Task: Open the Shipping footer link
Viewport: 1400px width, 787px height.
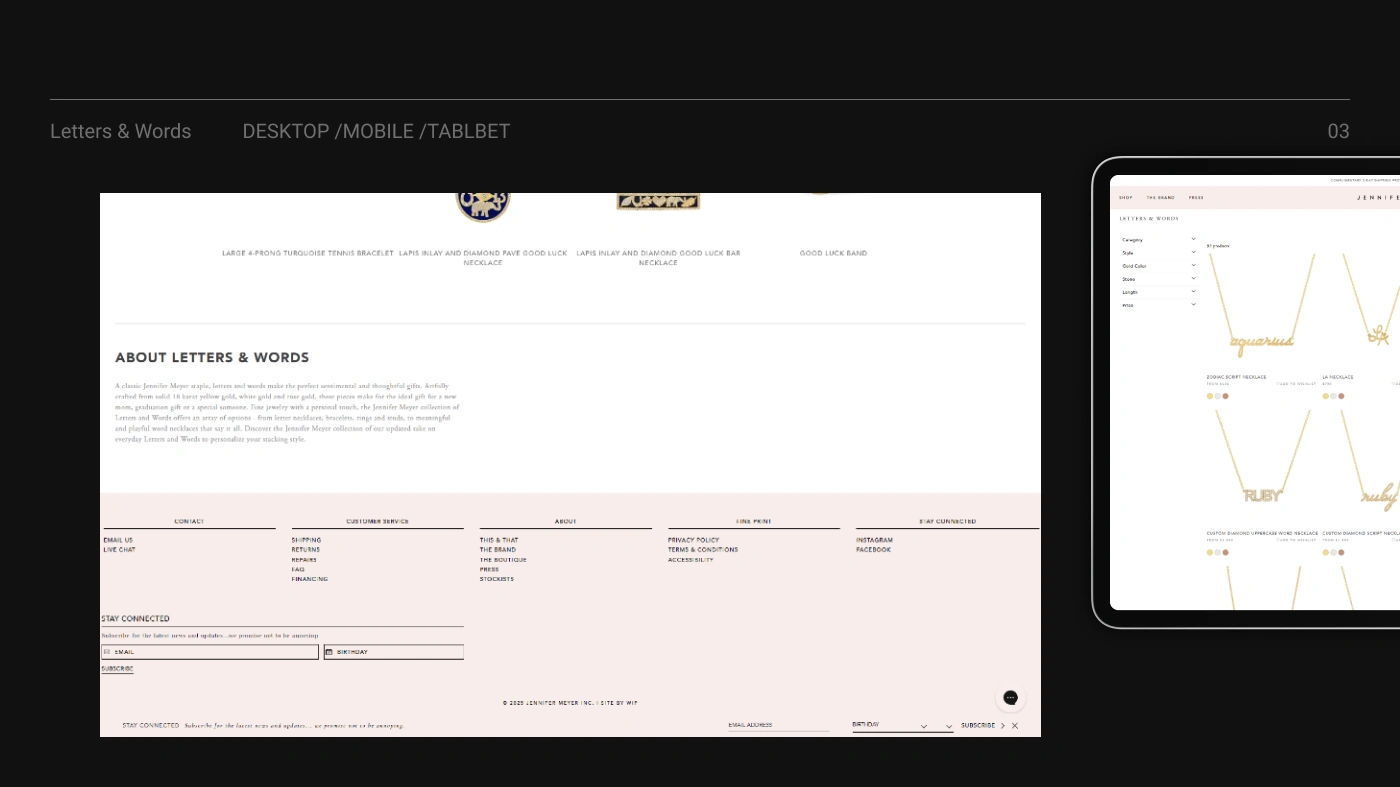Action: [x=306, y=540]
